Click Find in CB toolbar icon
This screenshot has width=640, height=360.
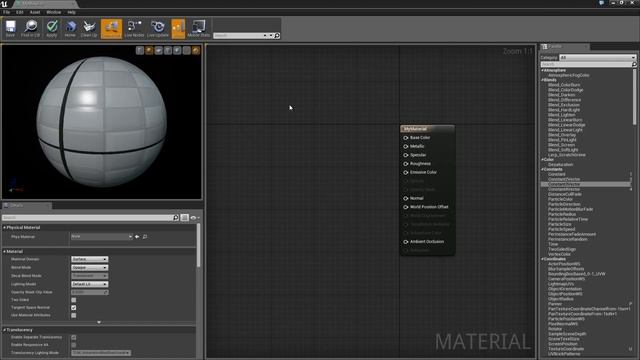pos(31,29)
